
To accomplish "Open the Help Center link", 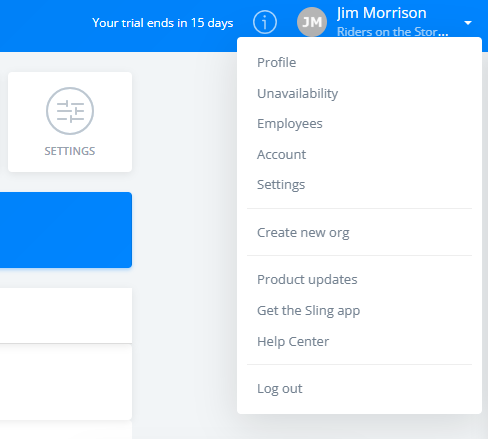I will pos(293,341).
